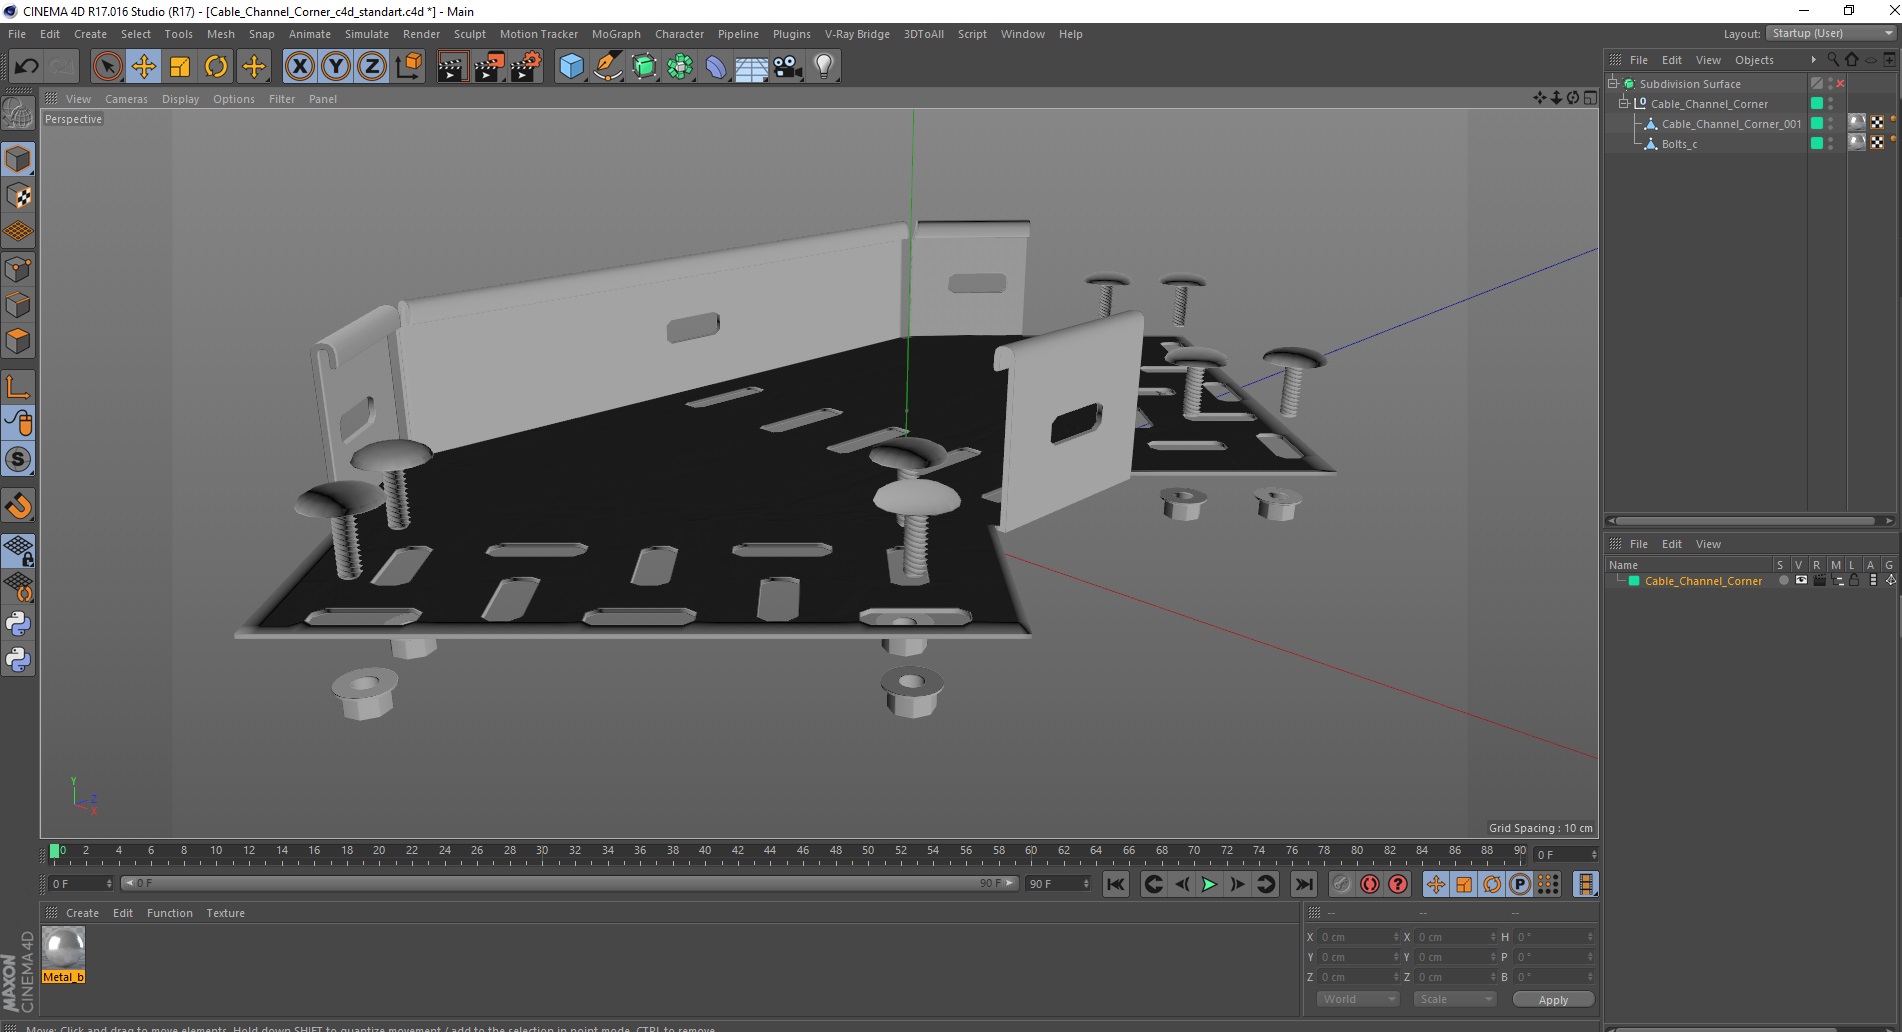Toggle Snap icon in left toolbar
This screenshot has width=1902, height=1032.
[18, 459]
